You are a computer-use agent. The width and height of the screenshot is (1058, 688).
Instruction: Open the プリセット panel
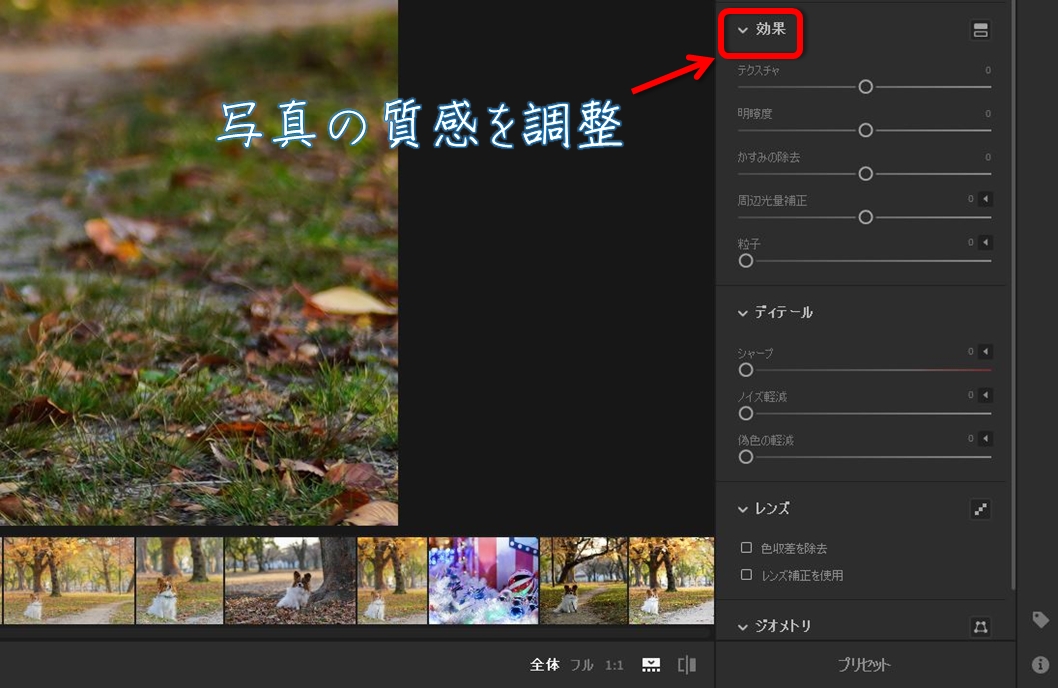863,665
